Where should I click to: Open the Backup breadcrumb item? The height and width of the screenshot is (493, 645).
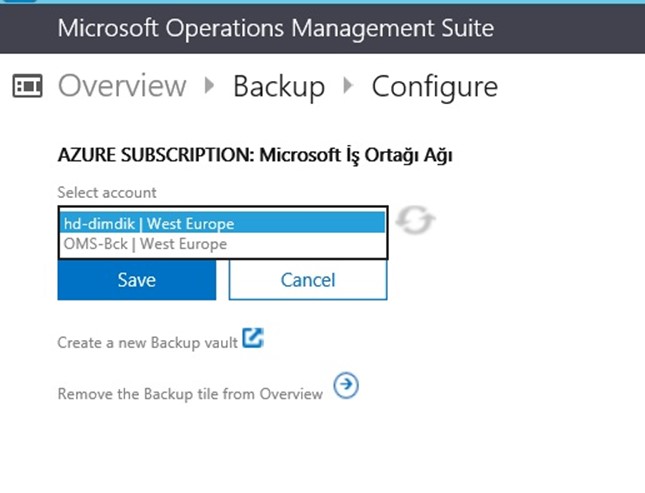click(x=279, y=86)
